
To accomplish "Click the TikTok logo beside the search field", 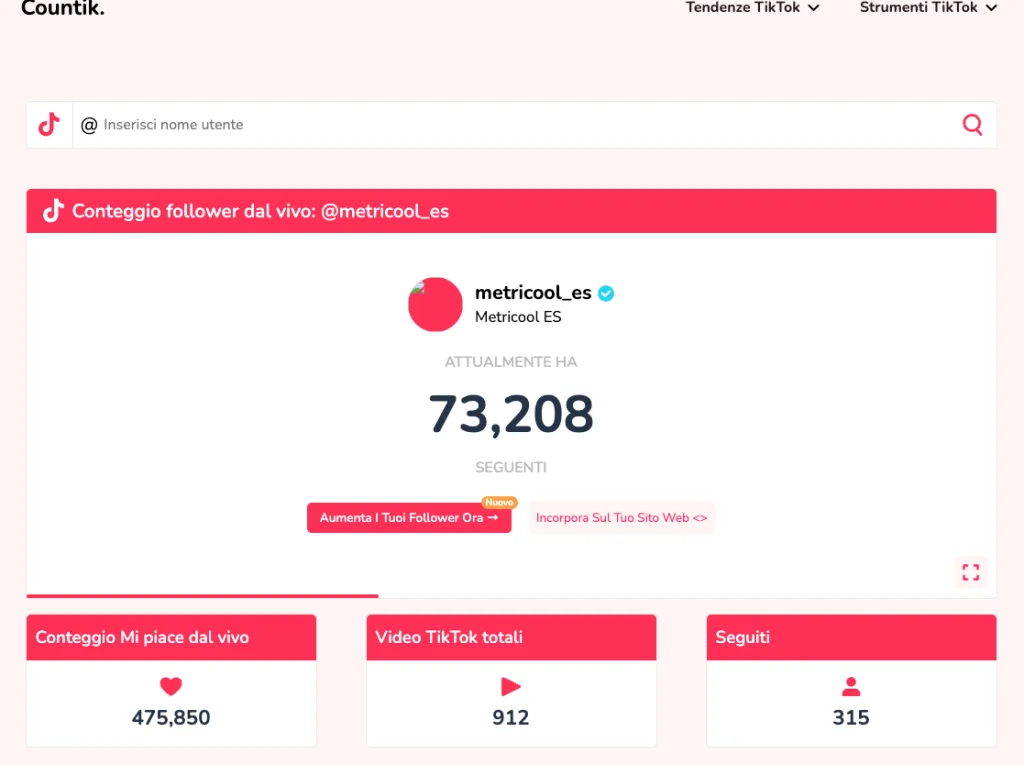I will pyautogui.click(x=49, y=125).
